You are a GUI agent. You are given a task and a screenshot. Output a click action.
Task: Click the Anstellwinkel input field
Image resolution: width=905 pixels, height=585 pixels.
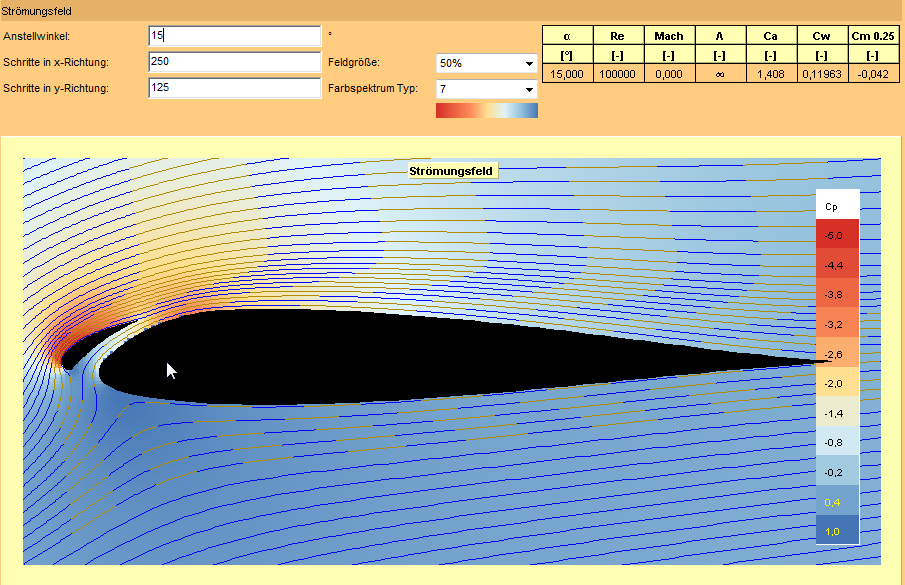click(x=233, y=36)
